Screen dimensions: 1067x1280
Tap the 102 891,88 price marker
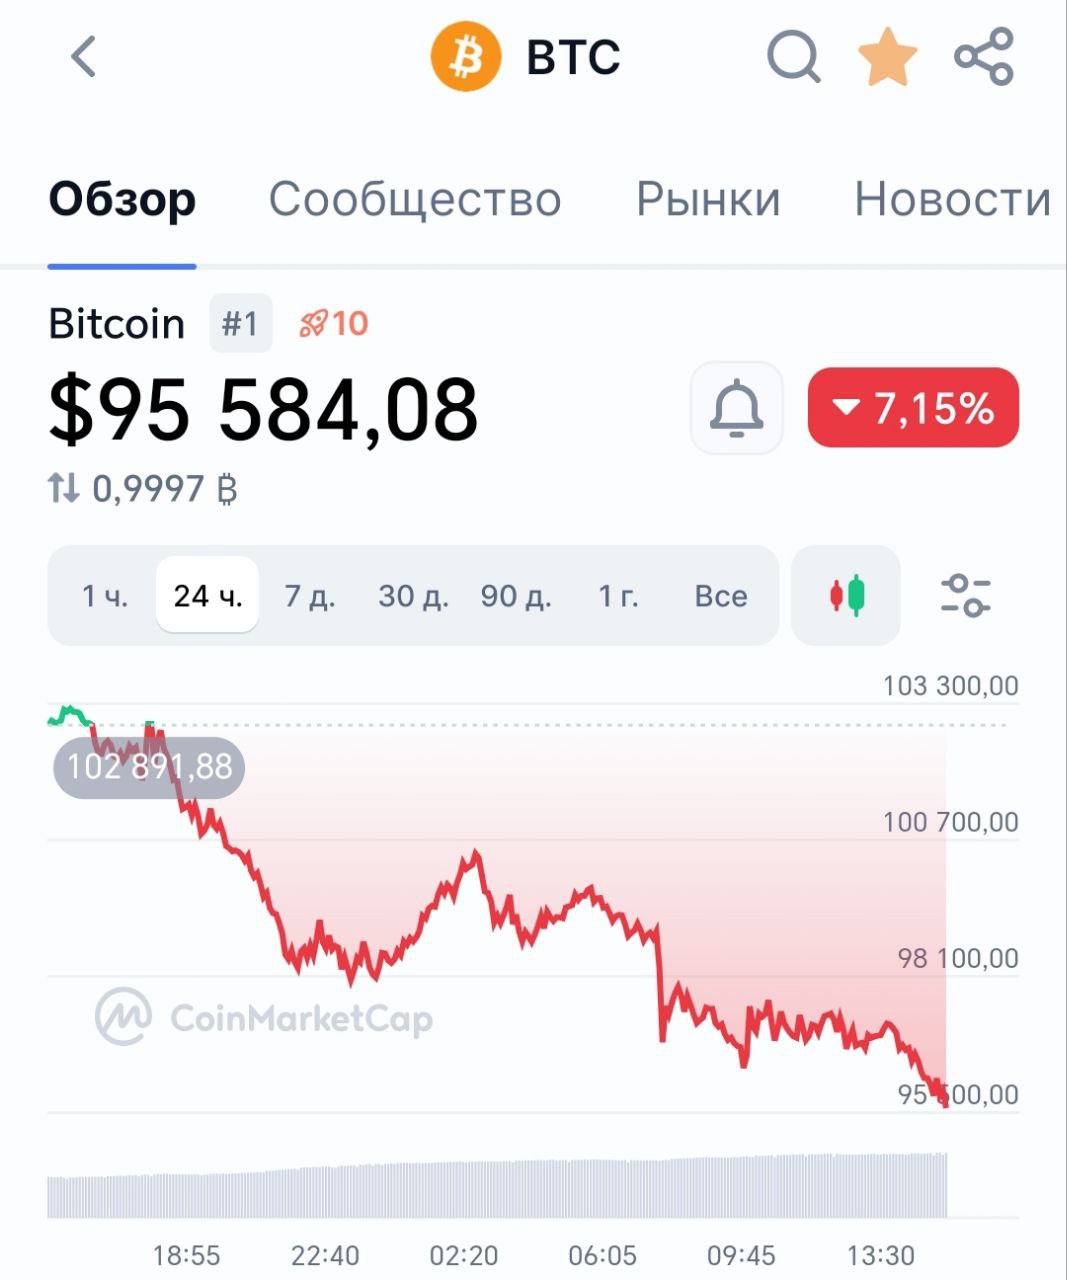[x=149, y=767]
